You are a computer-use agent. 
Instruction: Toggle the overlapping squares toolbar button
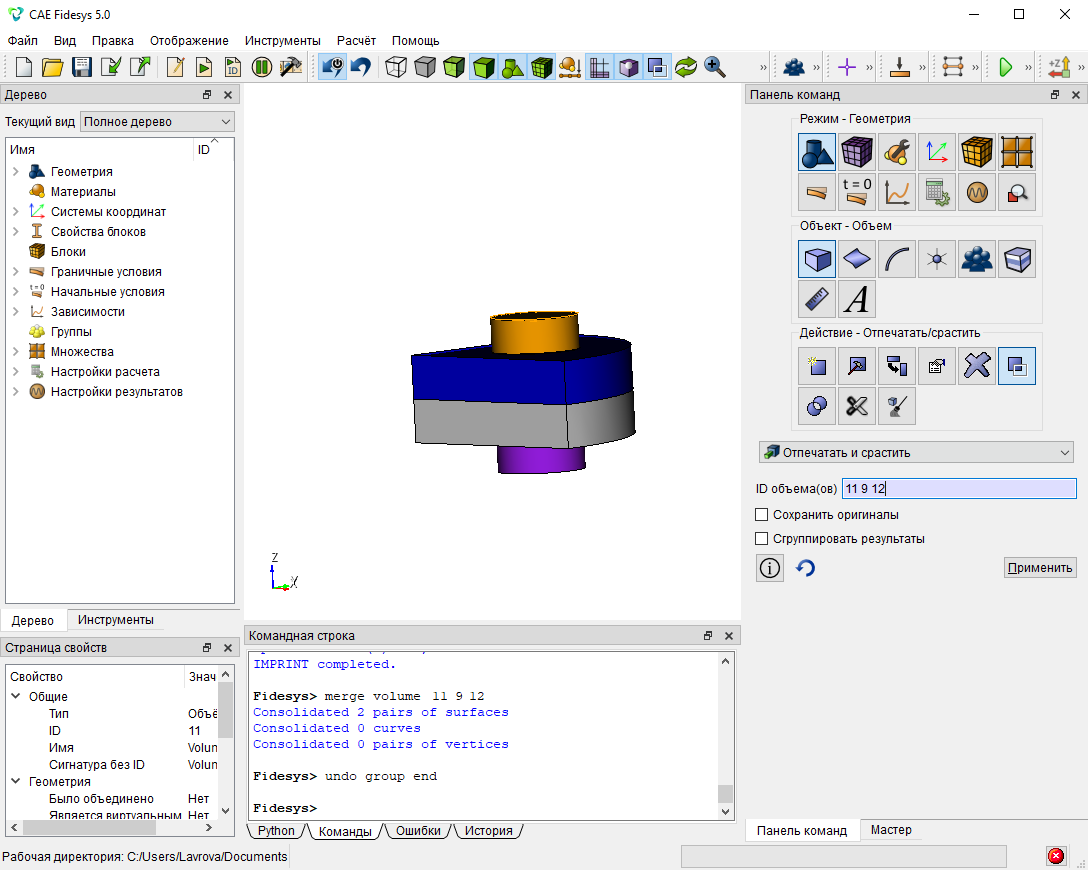point(657,67)
